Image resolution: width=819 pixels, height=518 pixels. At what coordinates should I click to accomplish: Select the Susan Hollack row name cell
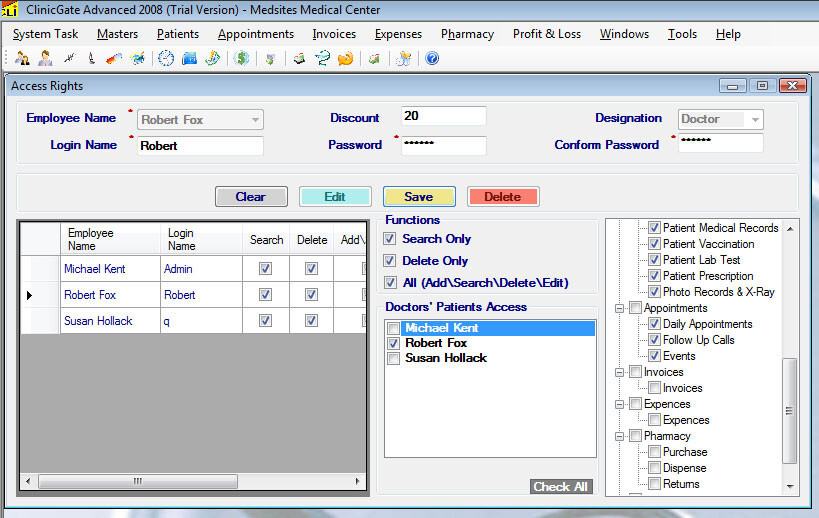(x=110, y=321)
